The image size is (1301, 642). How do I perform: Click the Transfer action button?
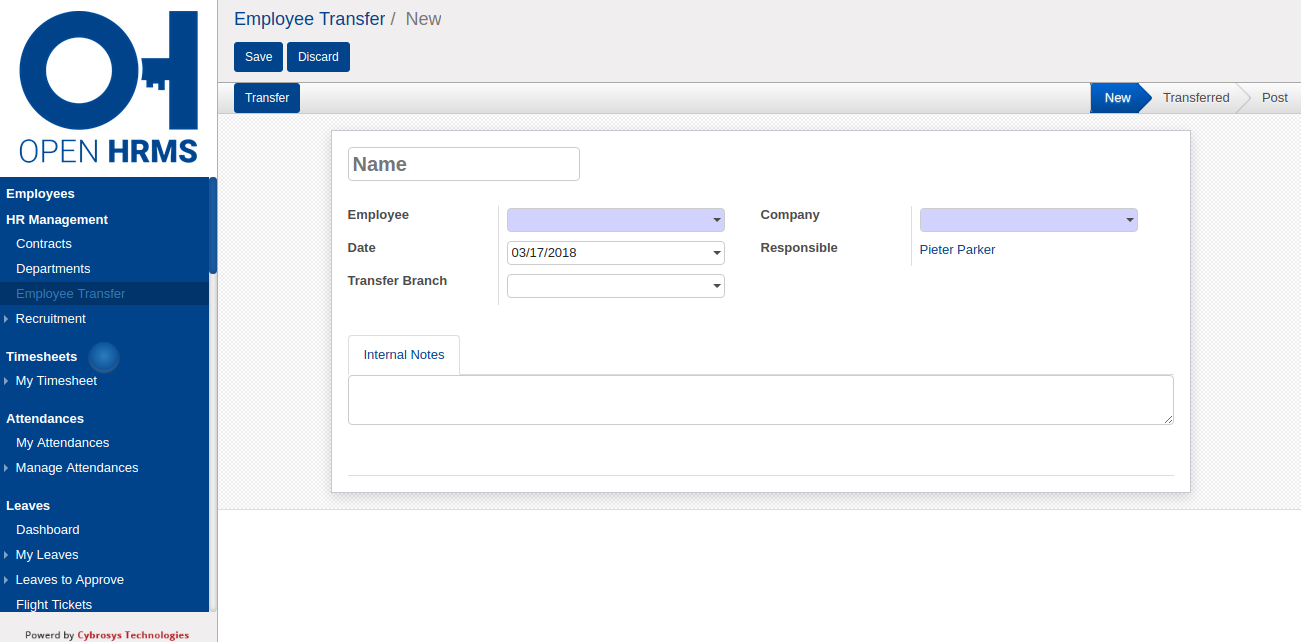pos(267,98)
